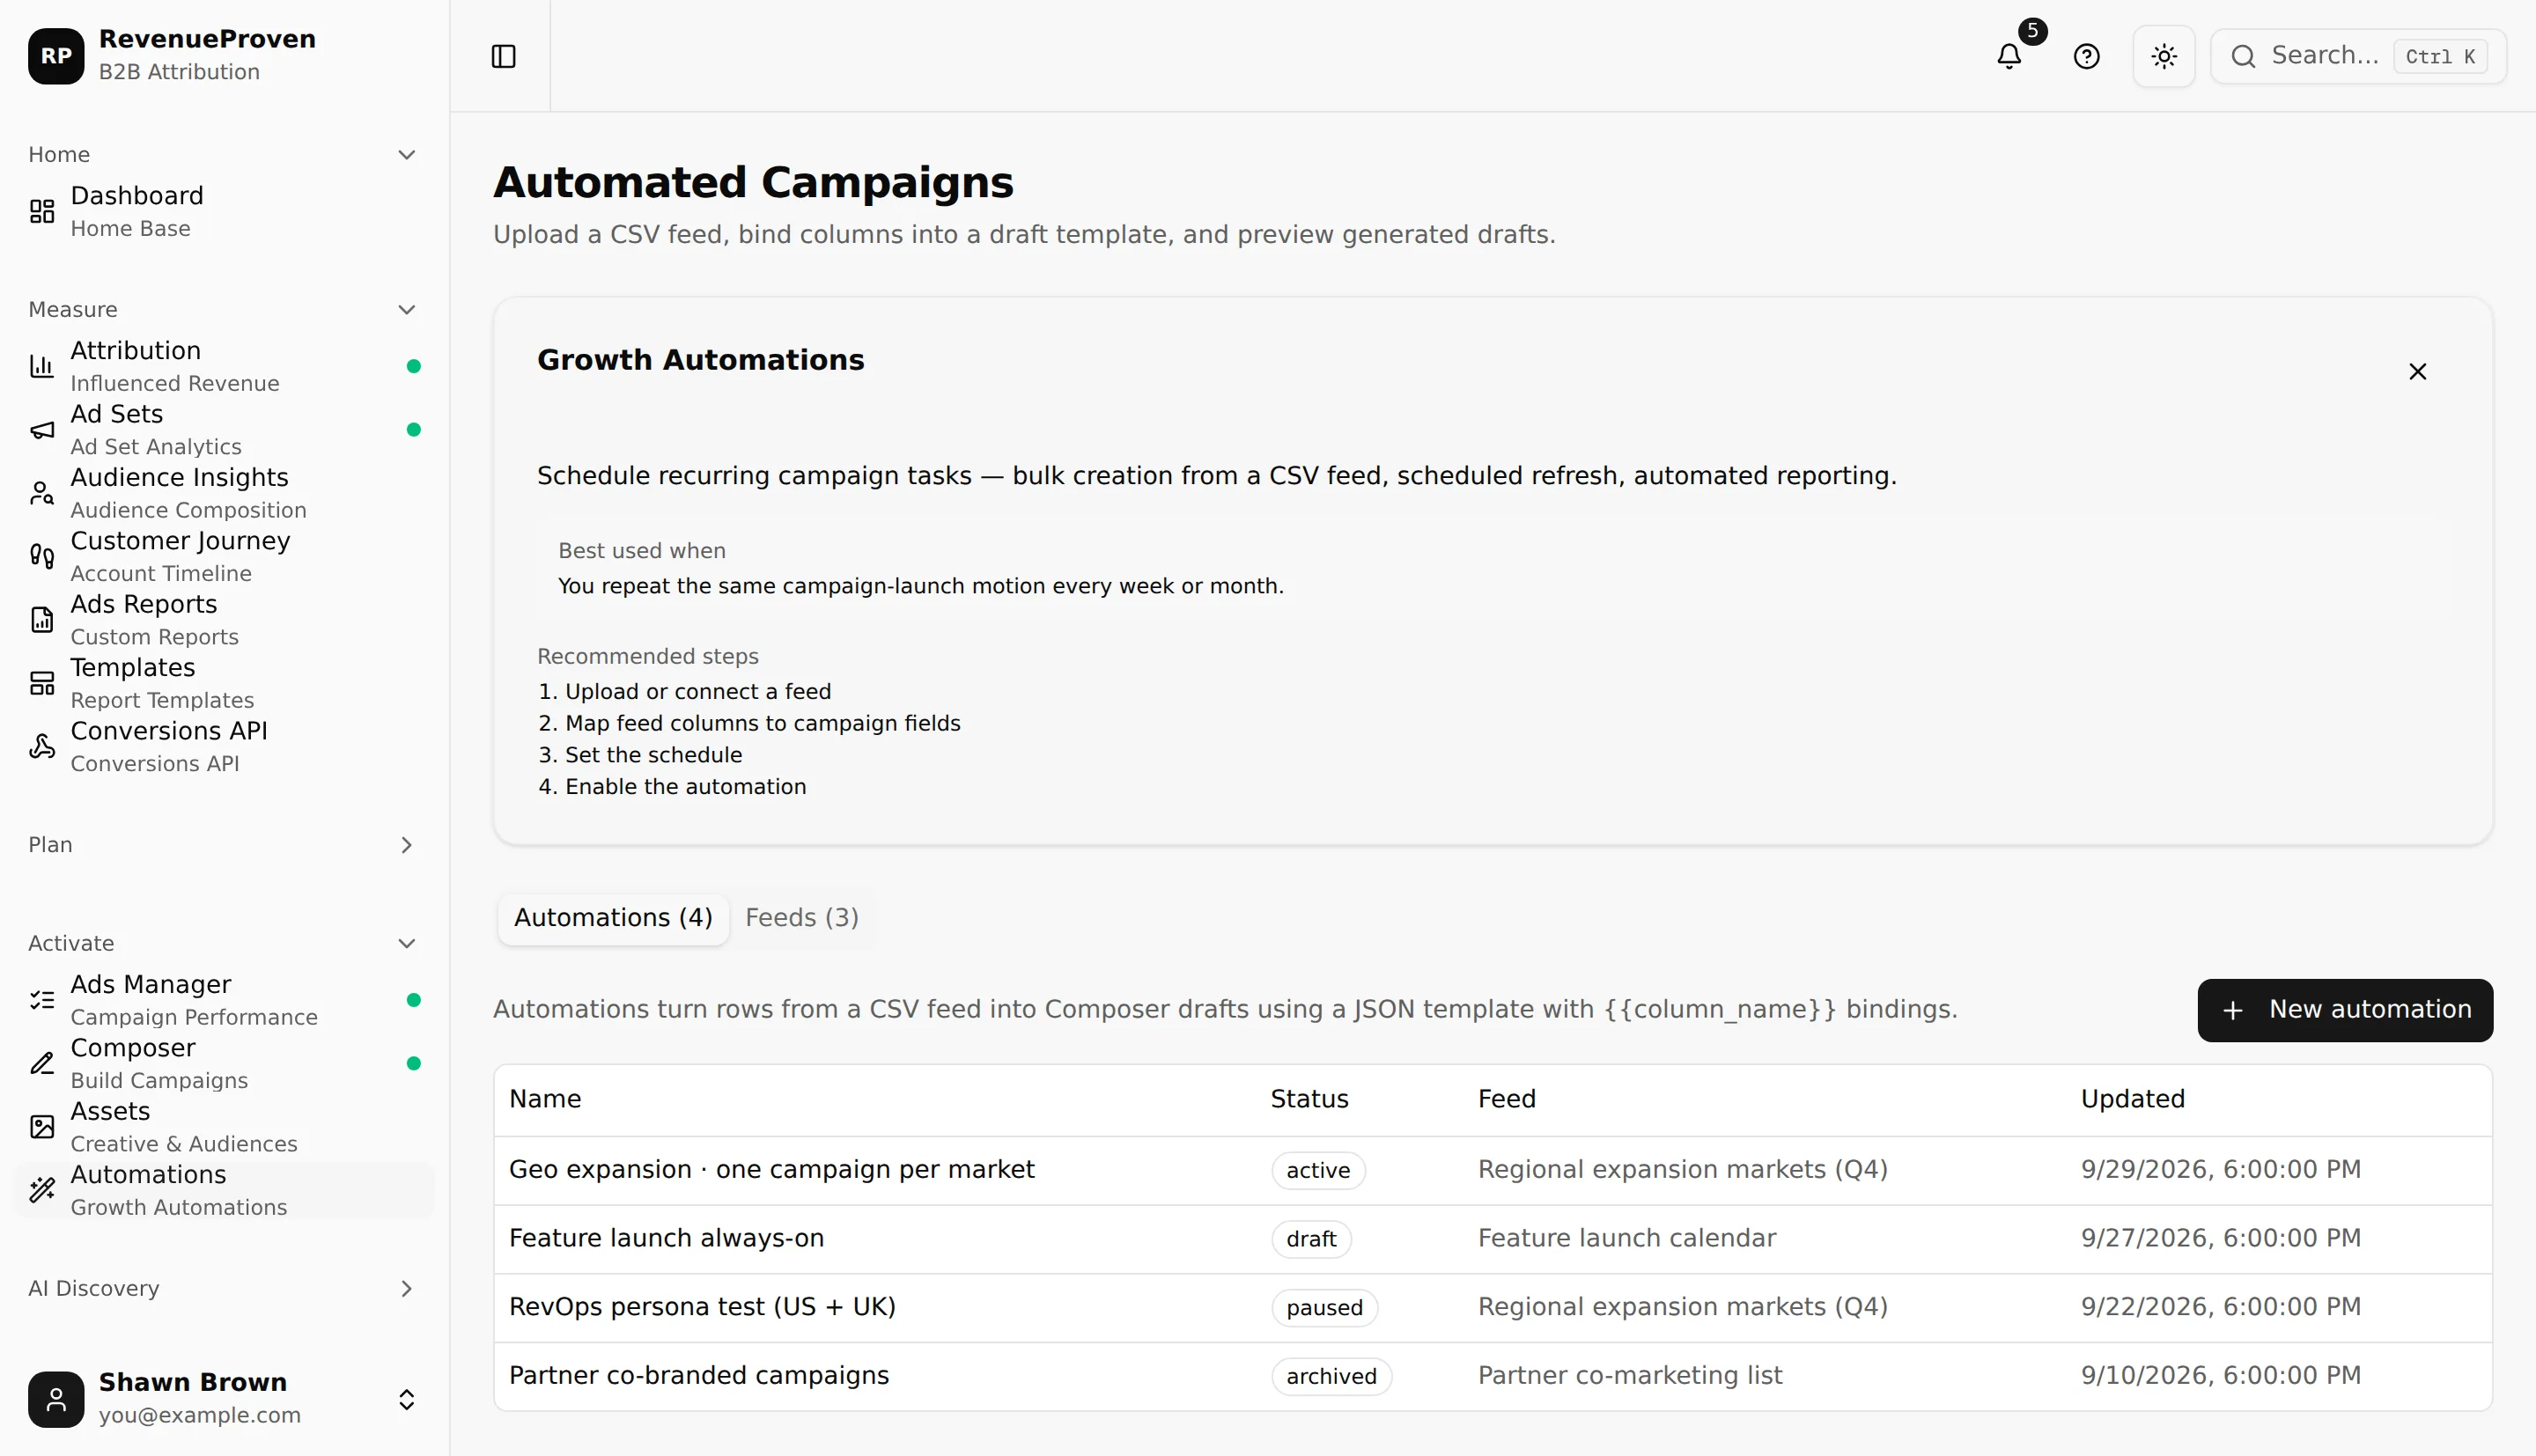Open Composer pencil icon
The image size is (2536, 1456).
tap(42, 1063)
